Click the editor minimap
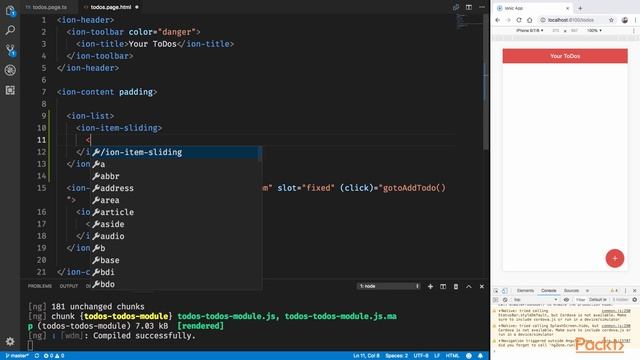 tap(469, 22)
